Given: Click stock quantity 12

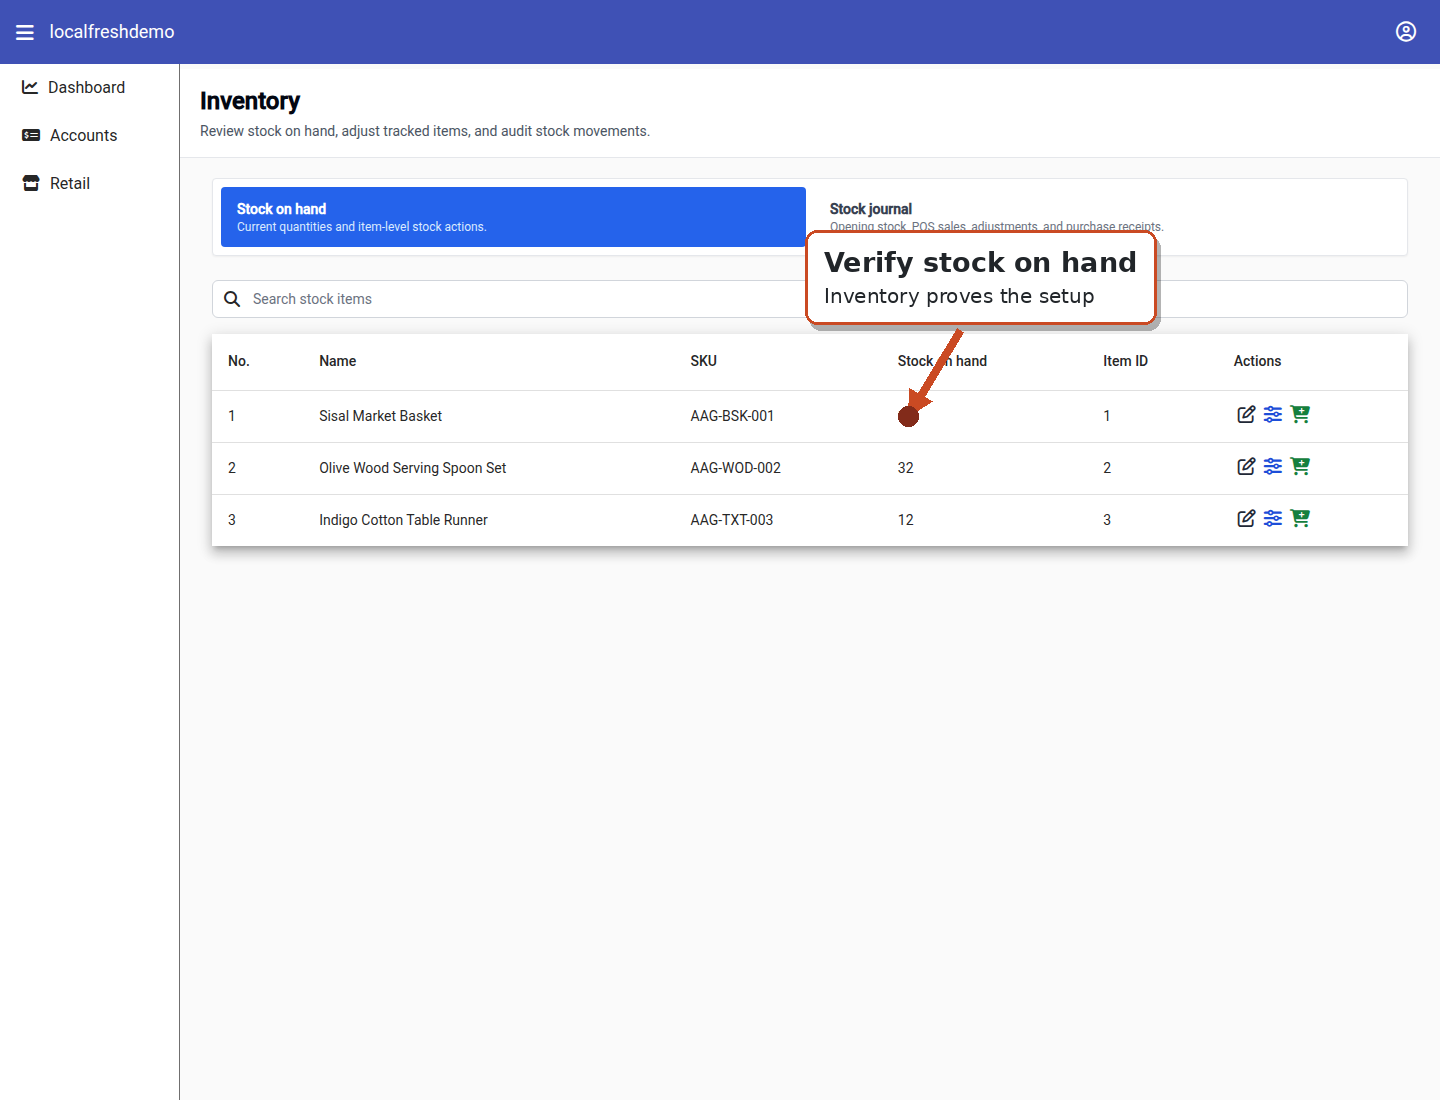Looking at the screenshot, I should (905, 520).
